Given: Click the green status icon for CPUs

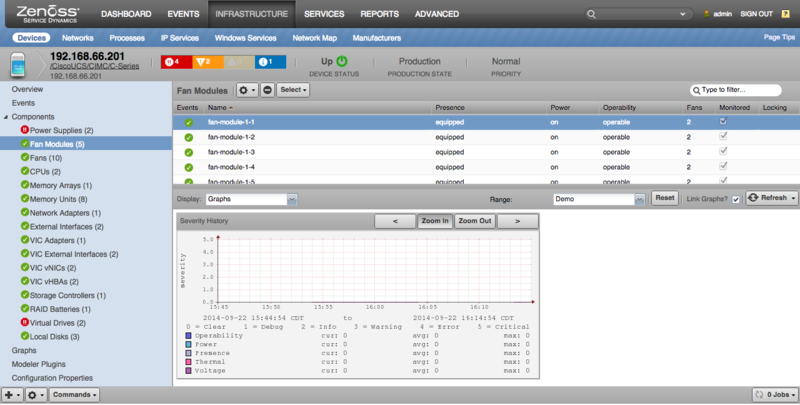Looking at the screenshot, I should (24, 171).
